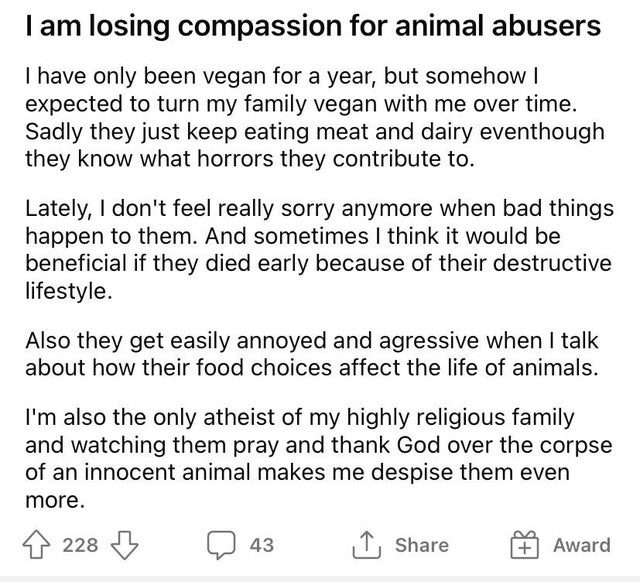Screen dimensions: 640x582
Task: Click the line 'they know what horrors they contribute to'
Action: pos(250,159)
